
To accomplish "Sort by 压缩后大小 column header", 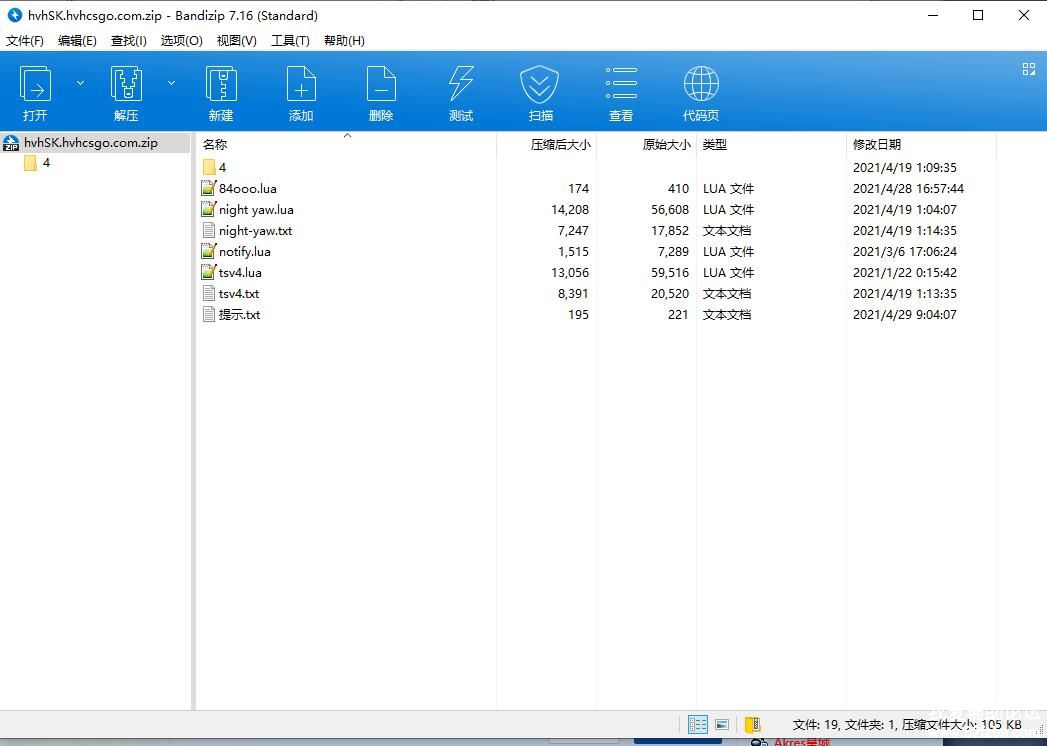I will coord(560,144).
